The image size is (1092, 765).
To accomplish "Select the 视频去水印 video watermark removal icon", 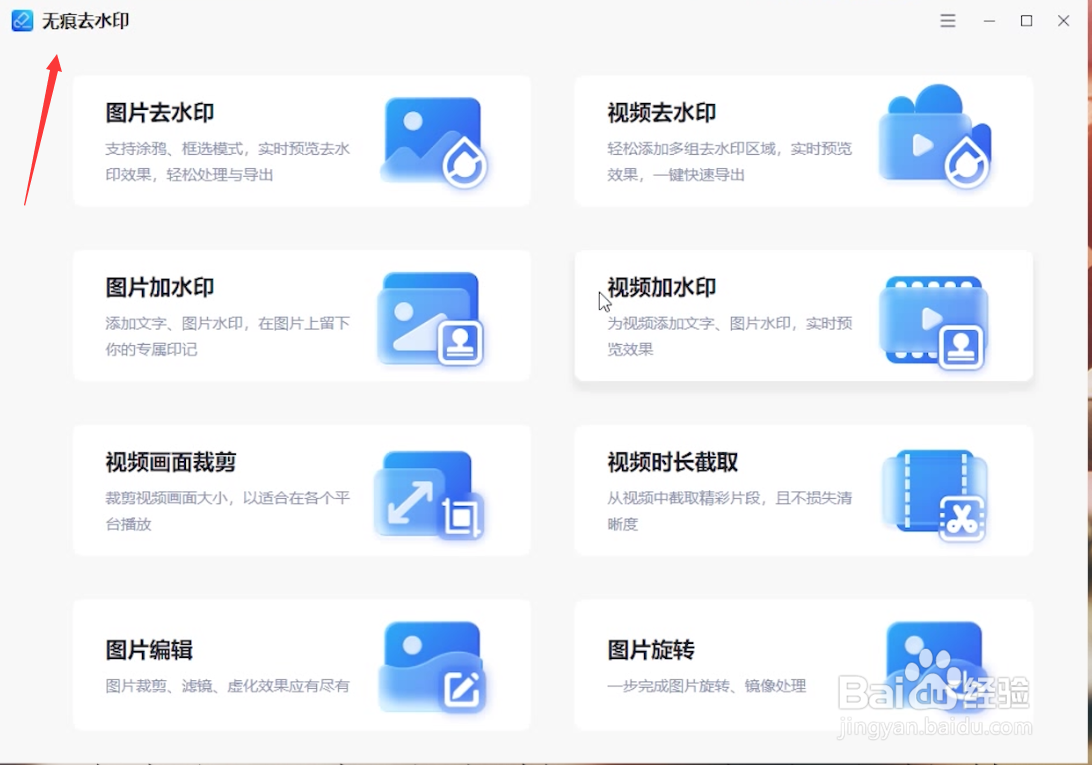I will tap(935, 140).
